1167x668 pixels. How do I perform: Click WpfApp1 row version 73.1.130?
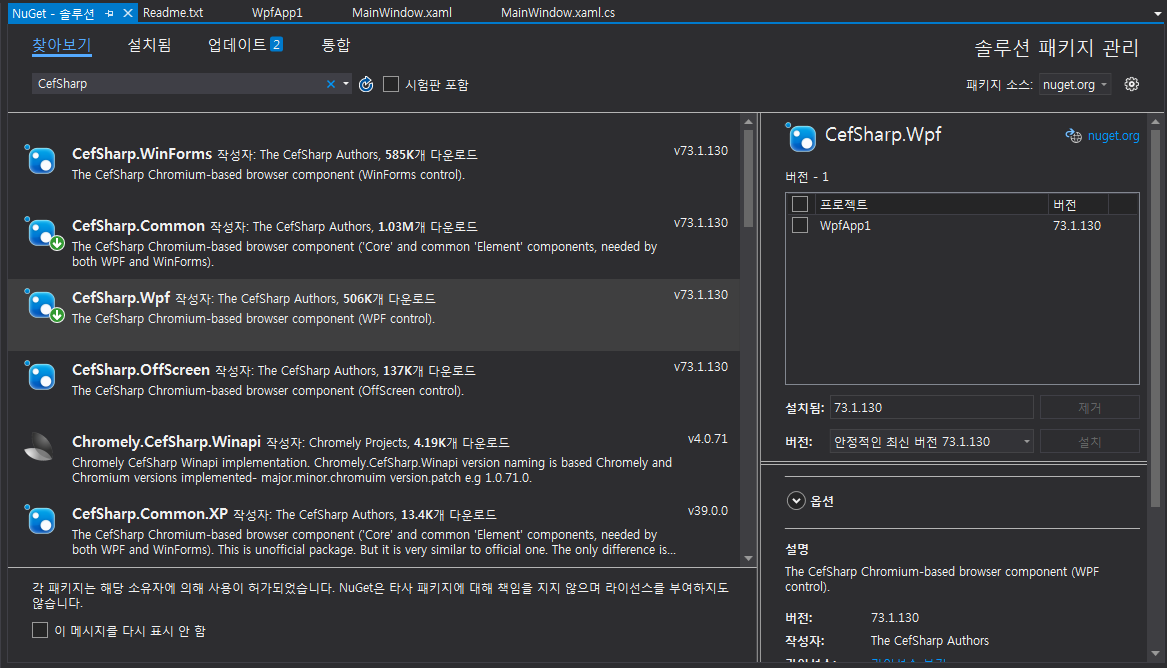point(1077,225)
